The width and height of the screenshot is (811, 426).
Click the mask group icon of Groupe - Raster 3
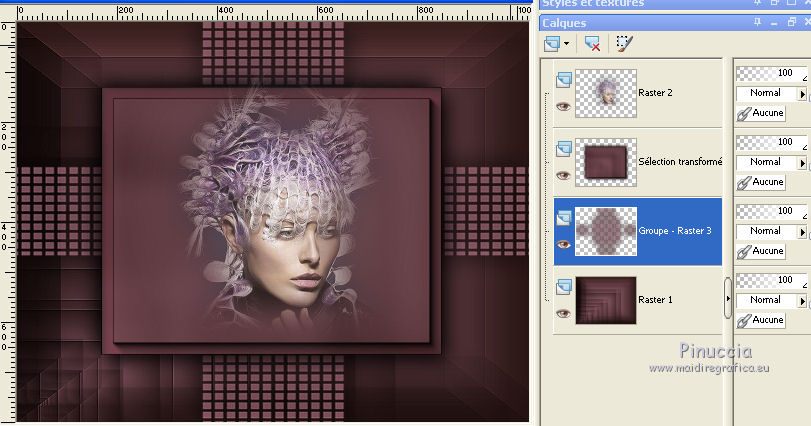pyautogui.click(x=564, y=218)
